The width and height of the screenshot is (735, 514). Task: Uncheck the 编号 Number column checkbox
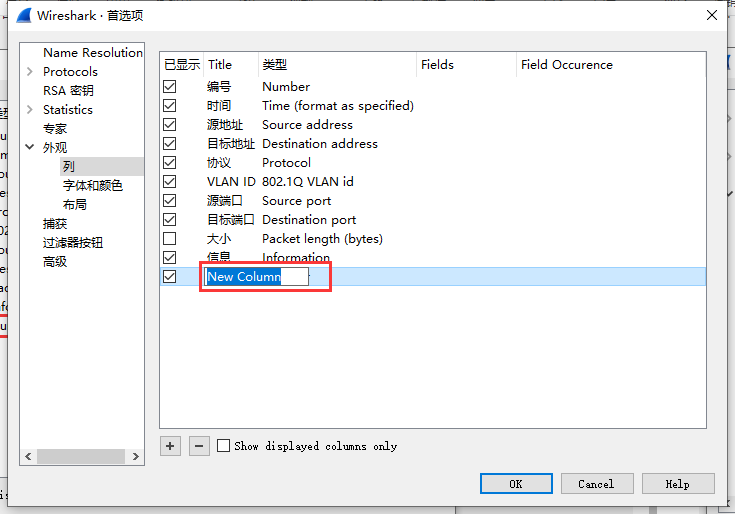[x=170, y=87]
